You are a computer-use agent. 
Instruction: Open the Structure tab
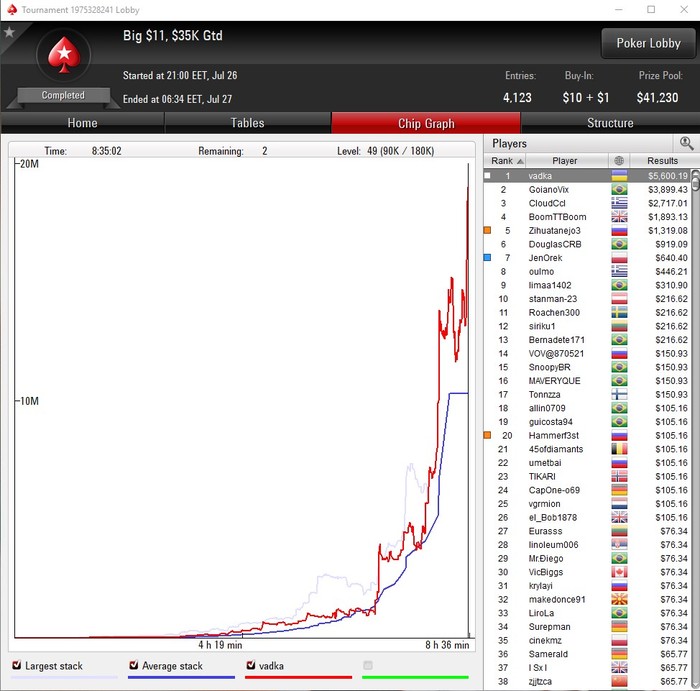coord(610,123)
